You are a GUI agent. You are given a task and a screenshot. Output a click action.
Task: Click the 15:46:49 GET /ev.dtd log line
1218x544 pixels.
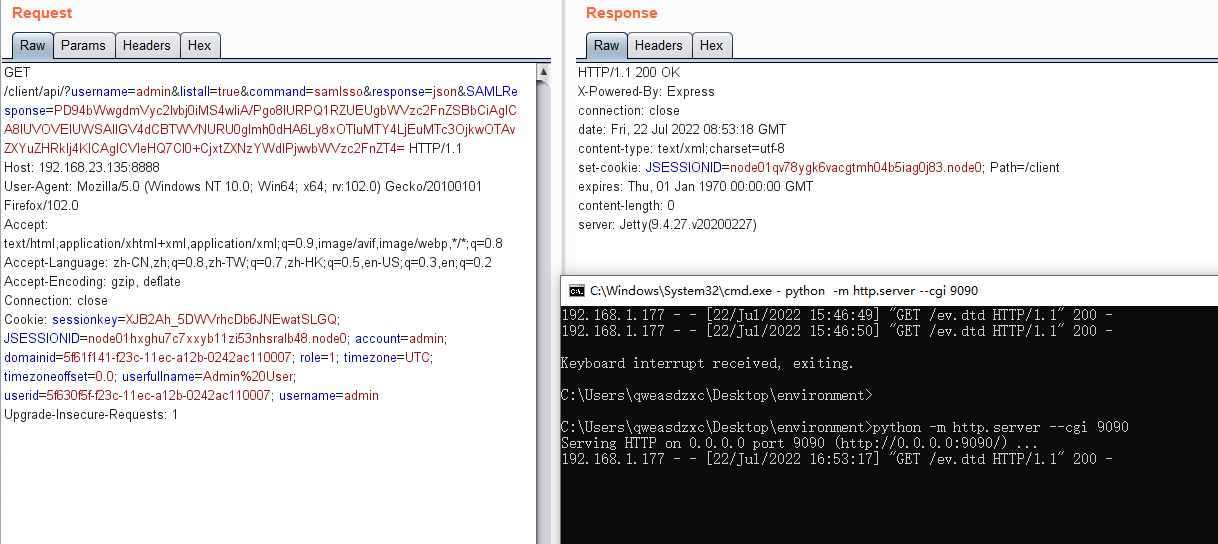coord(836,315)
